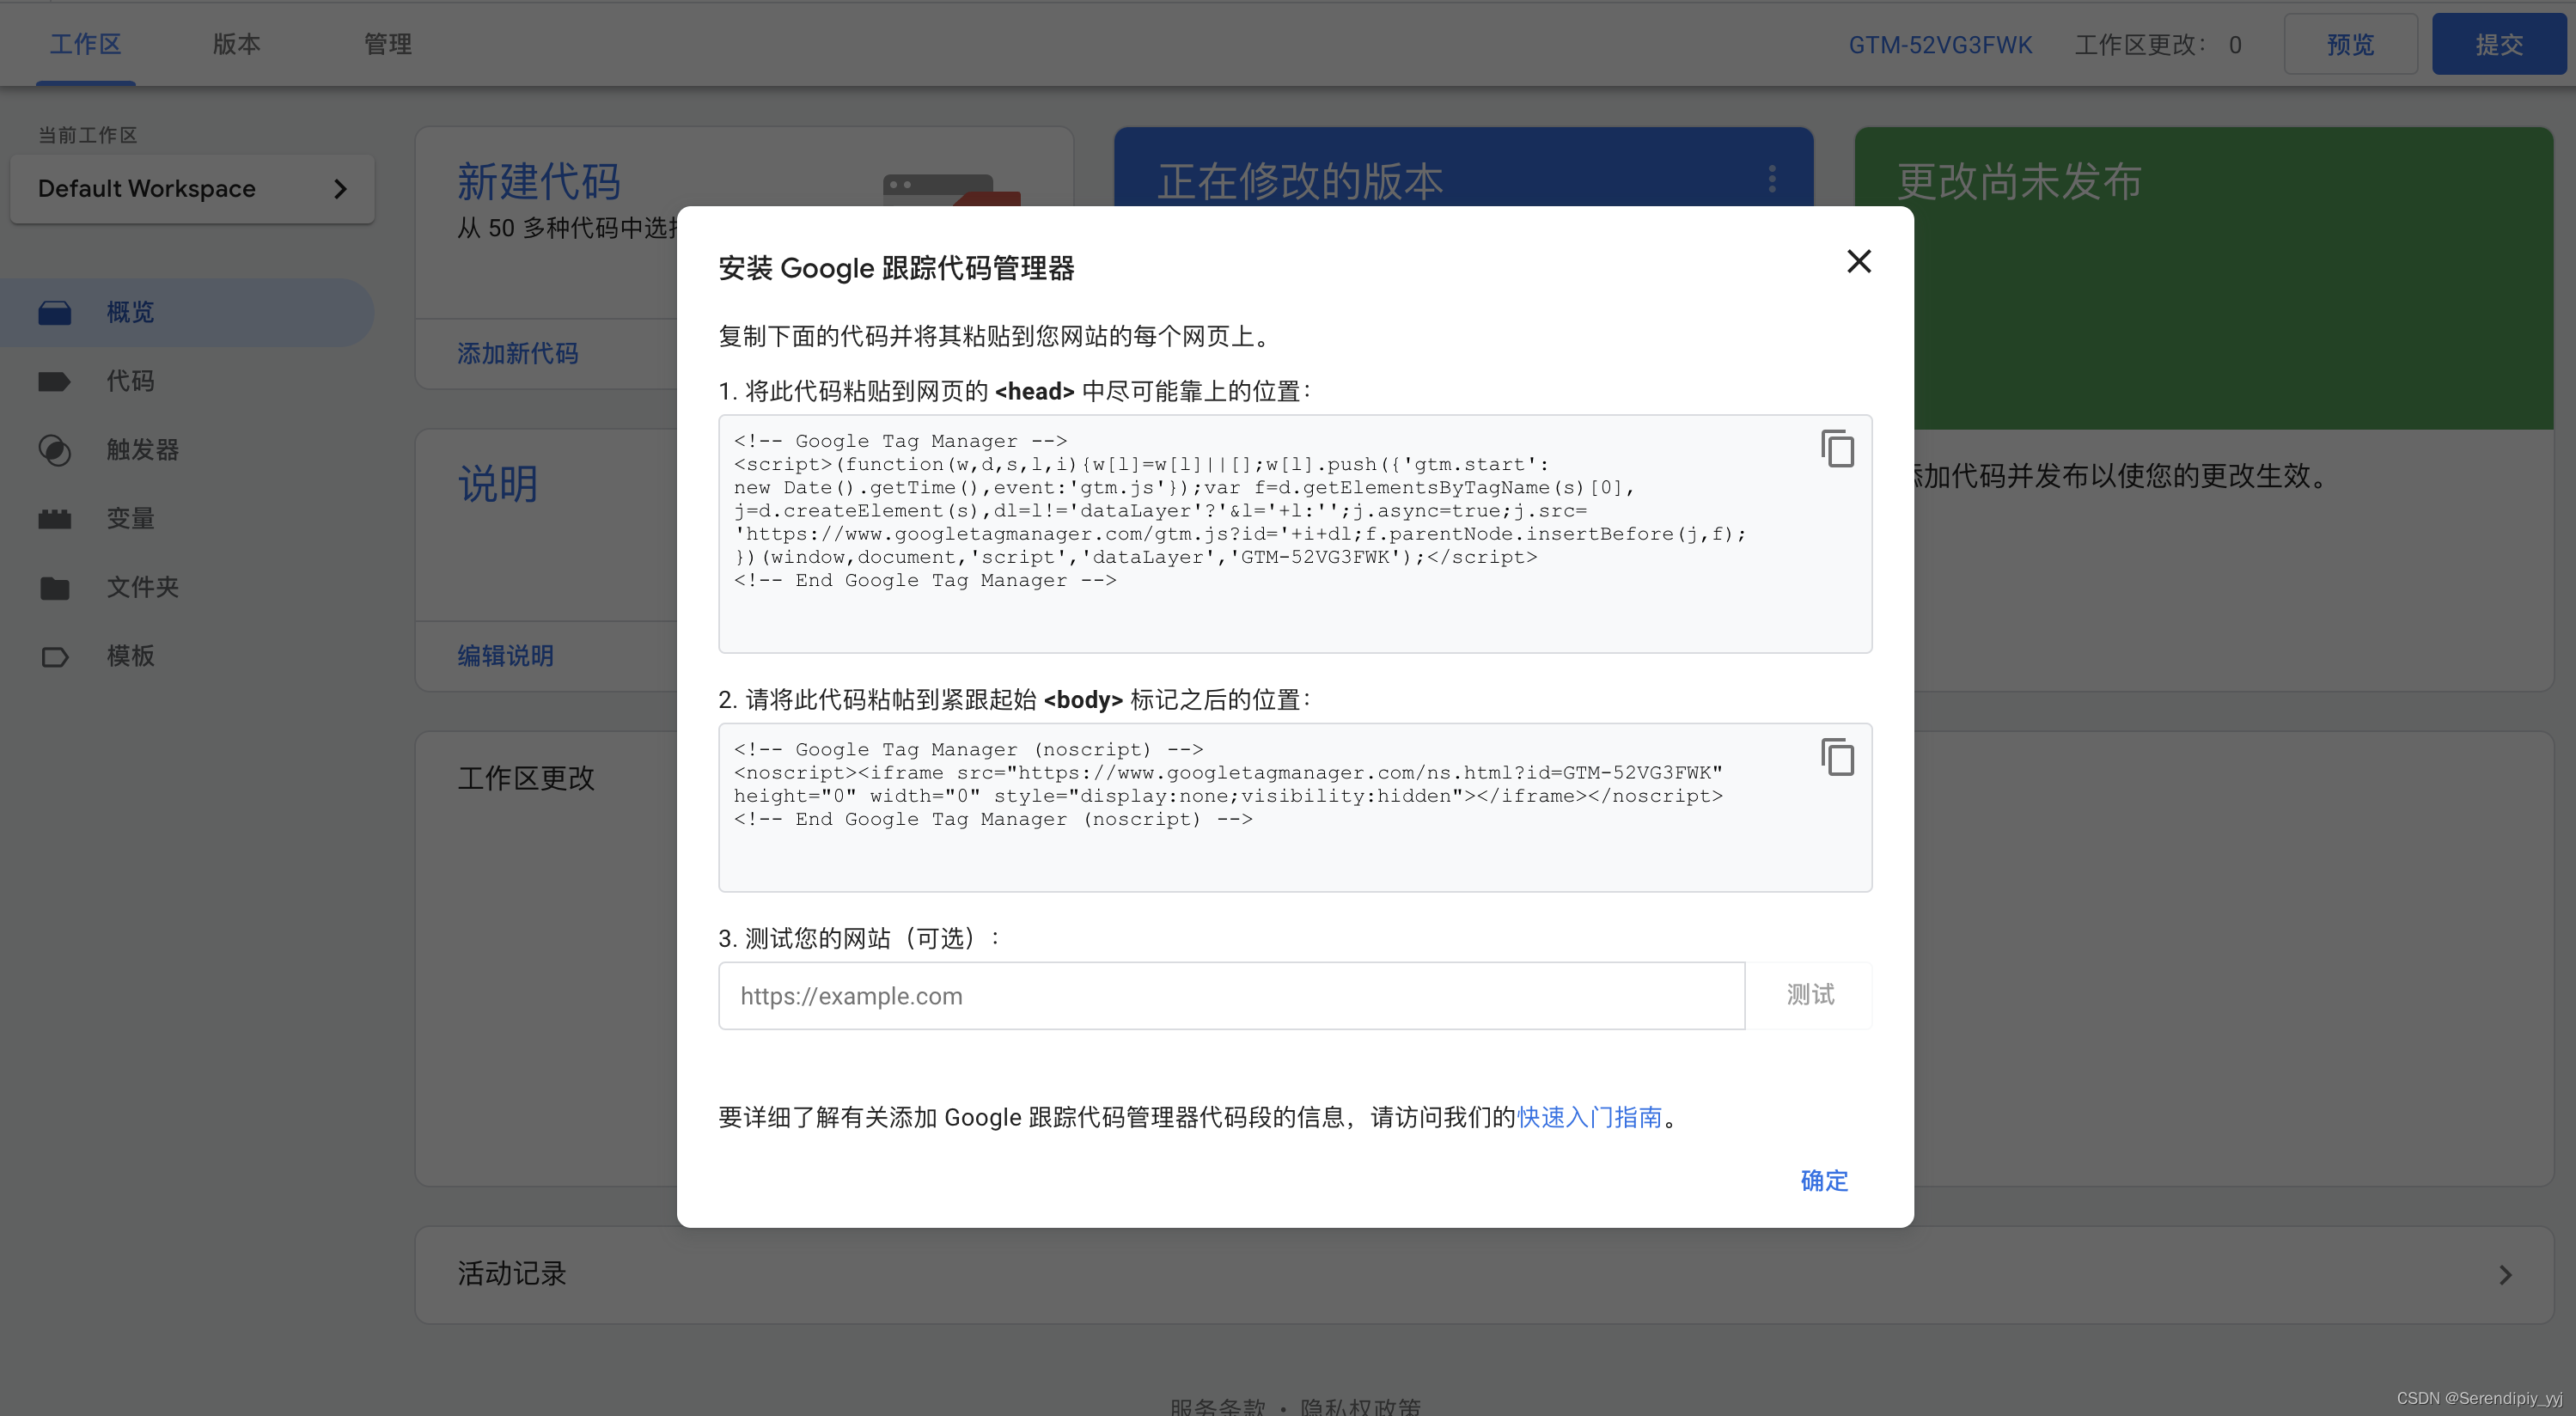
Task: Click the 文件夹 sidebar icon
Action: (x=54, y=586)
